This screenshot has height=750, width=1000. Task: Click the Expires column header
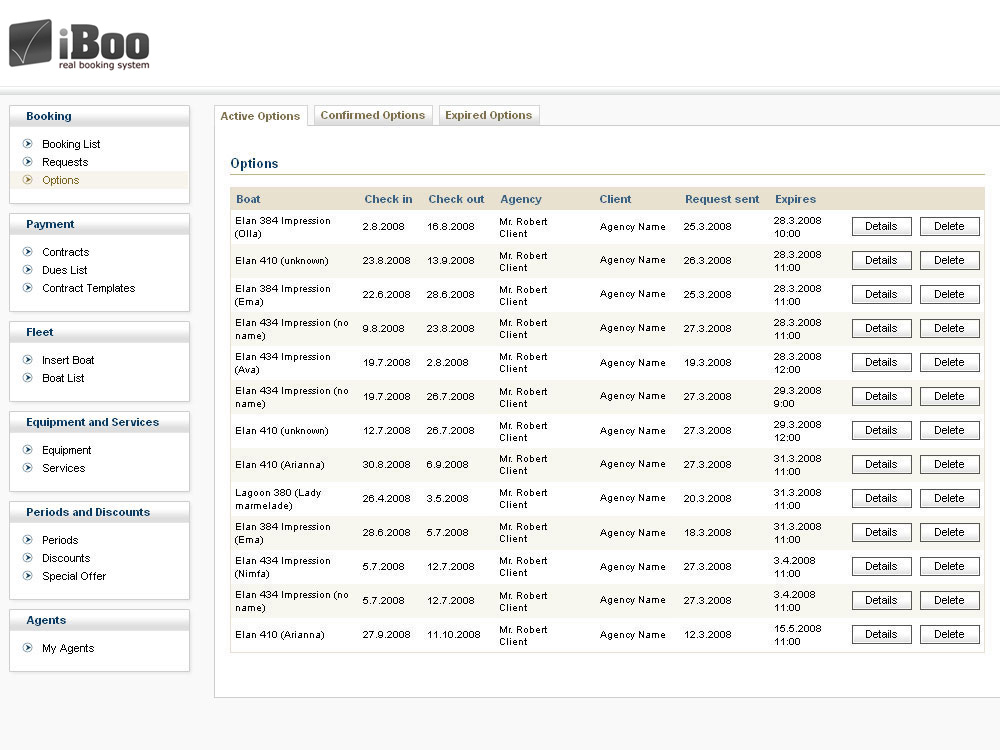(795, 199)
